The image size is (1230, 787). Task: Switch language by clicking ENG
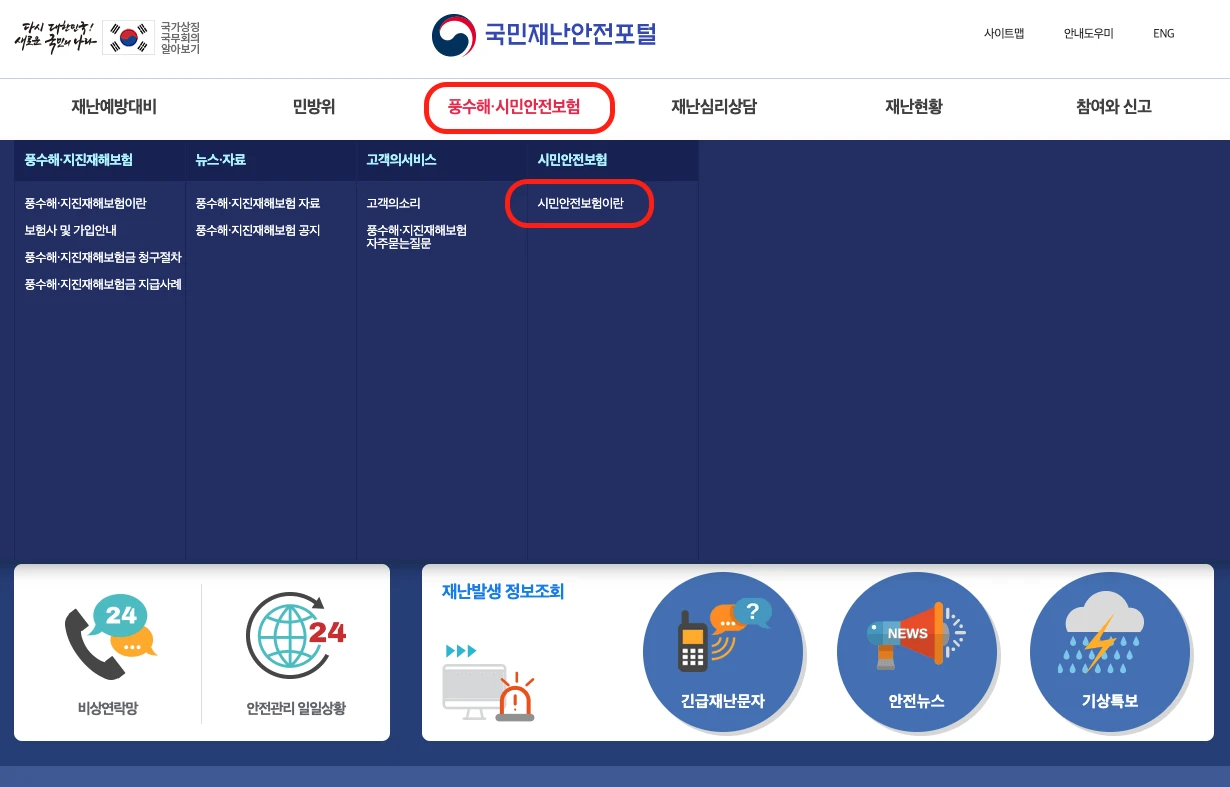click(x=1163, y=33)
